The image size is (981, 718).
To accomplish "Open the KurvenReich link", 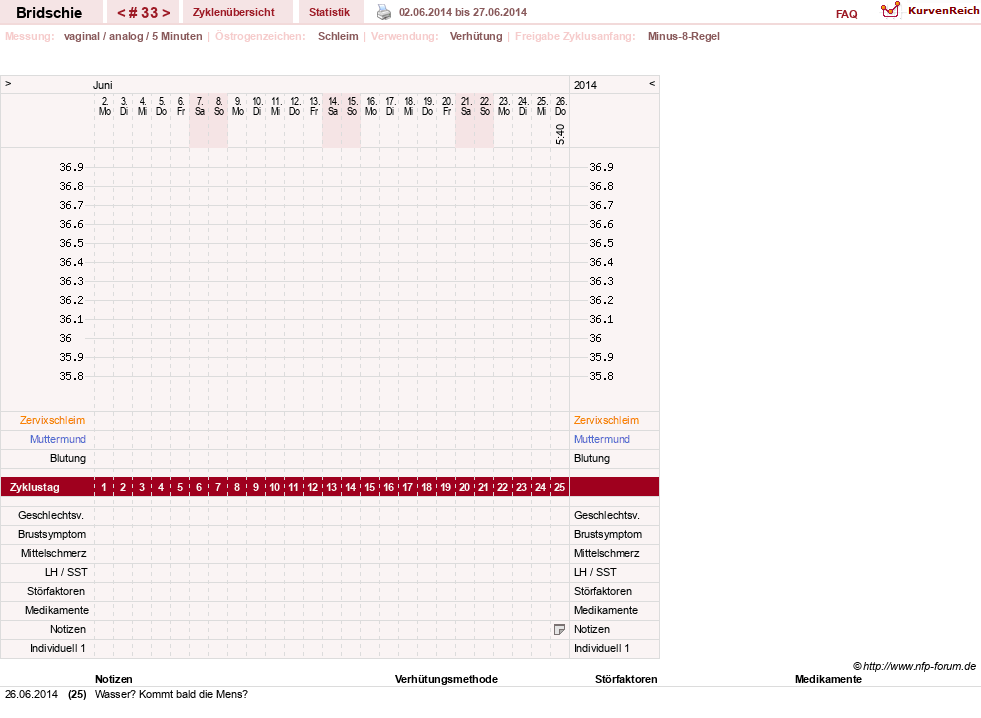I will click(943, 11).
